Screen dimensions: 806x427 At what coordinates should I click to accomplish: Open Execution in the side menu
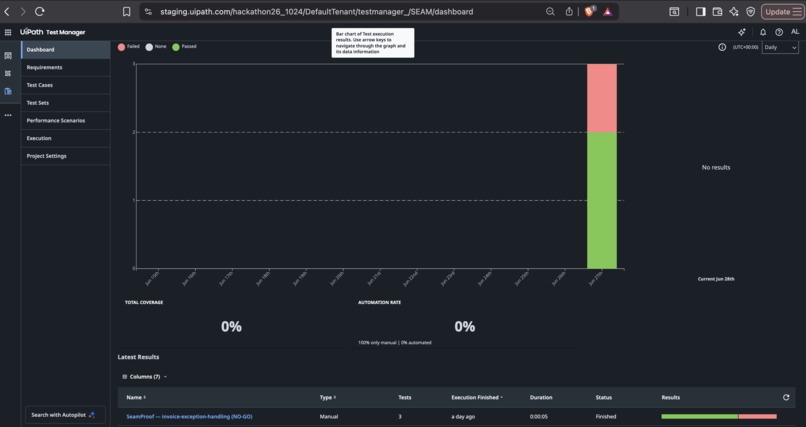click(x=65, y=138)
